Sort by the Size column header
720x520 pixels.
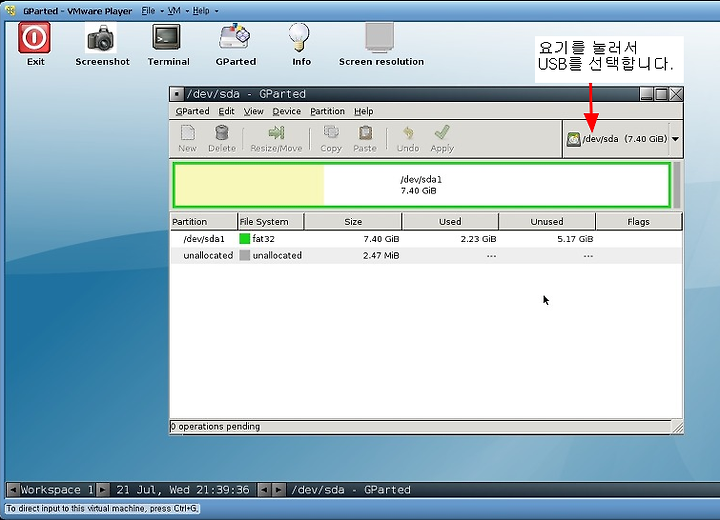353,221
